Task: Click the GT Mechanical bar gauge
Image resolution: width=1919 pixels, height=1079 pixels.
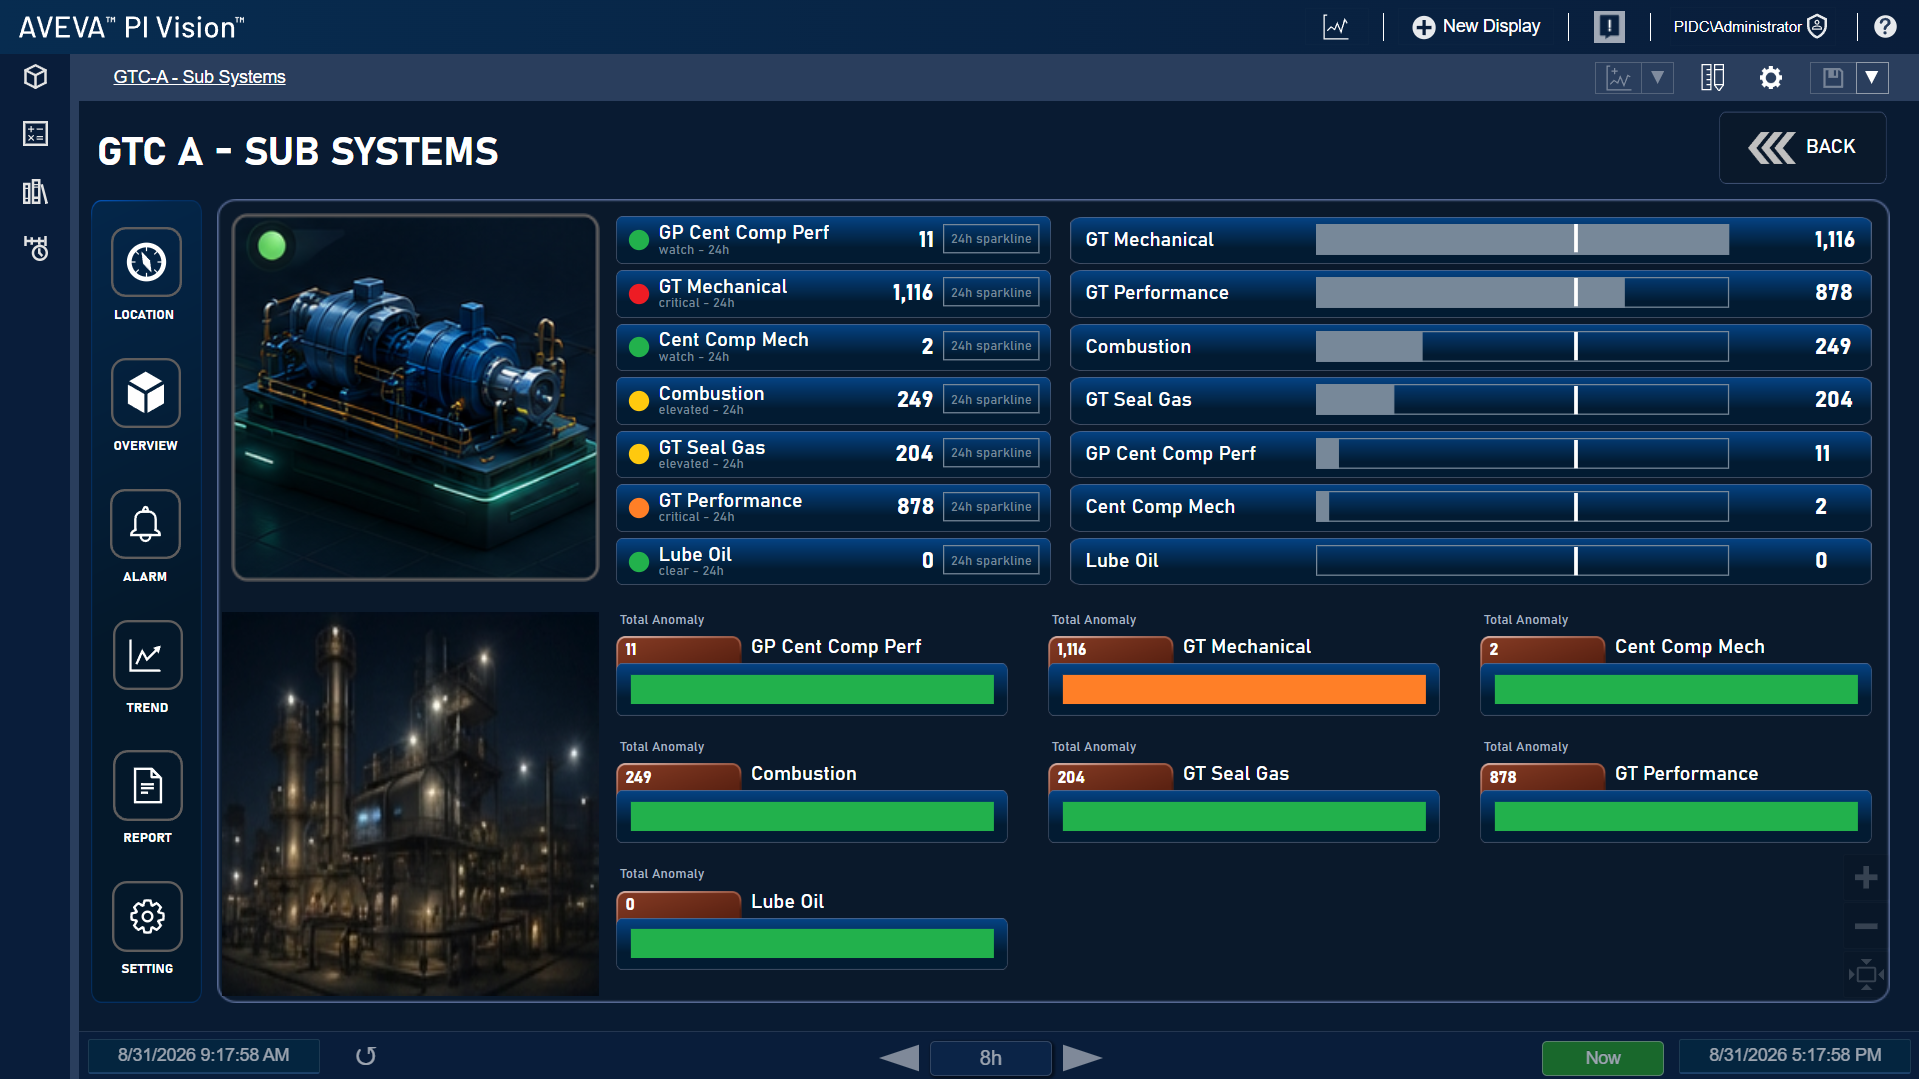Action: [1521, 239]
